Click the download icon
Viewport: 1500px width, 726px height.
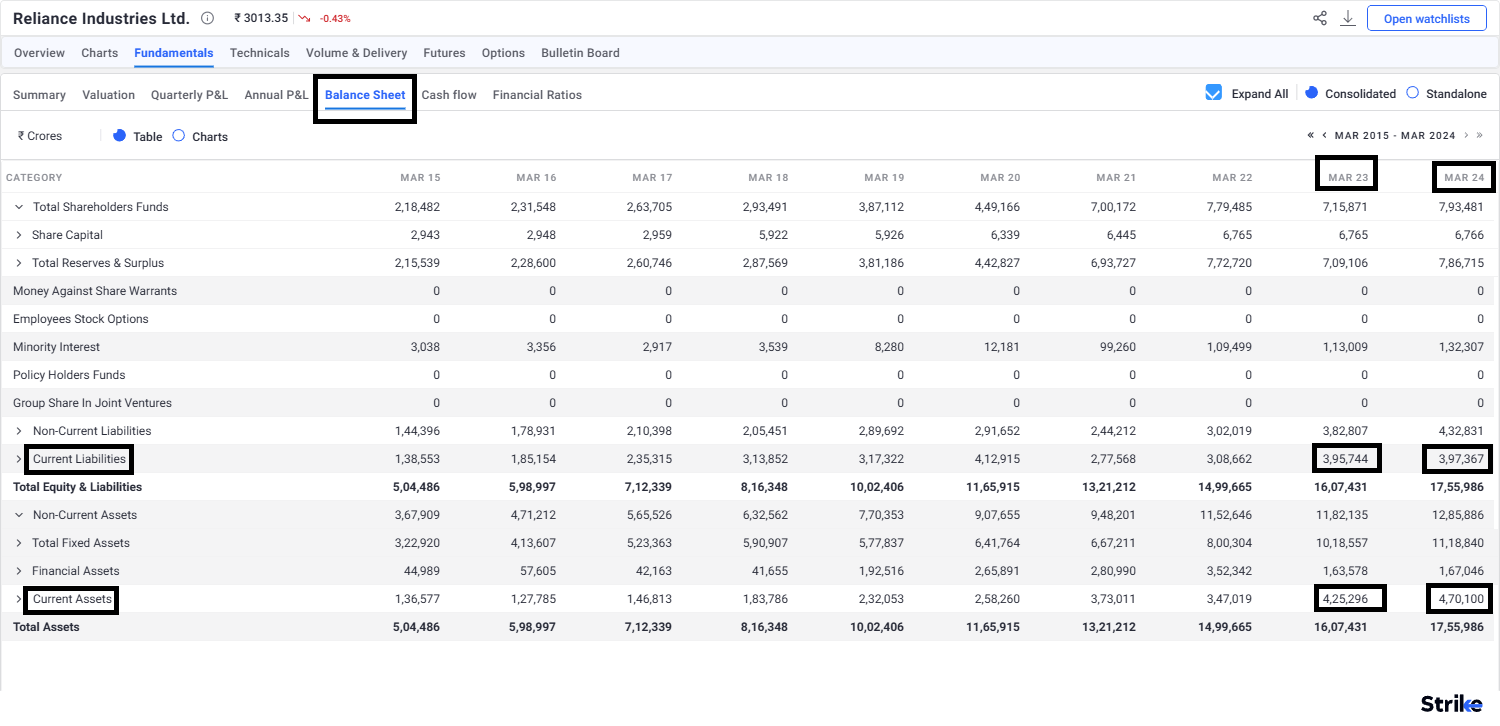(1348, 18)
